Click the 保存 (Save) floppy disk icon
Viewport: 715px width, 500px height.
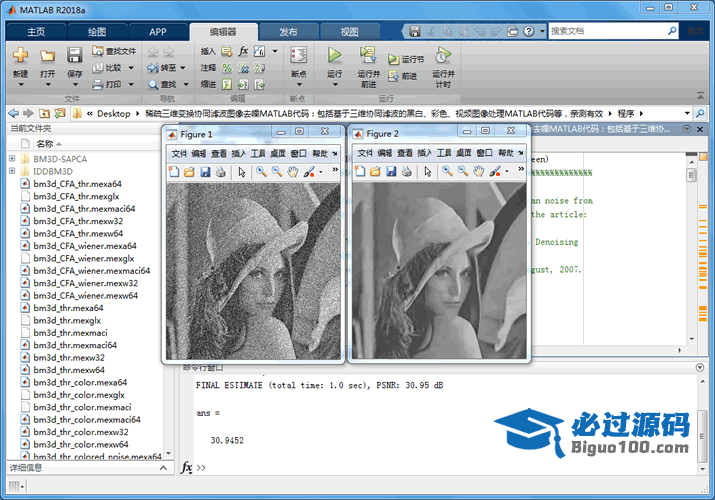[x=75, y=56]
